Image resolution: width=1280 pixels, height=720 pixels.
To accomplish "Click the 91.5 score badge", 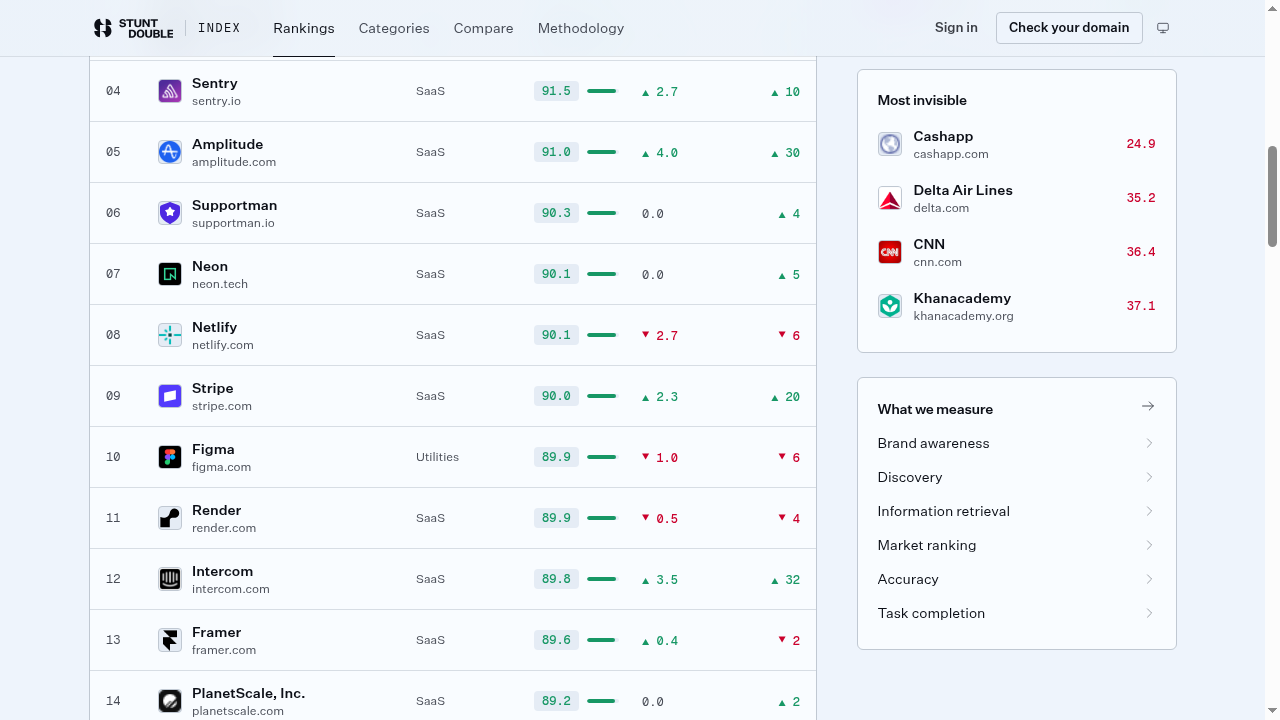I will [556, 91].
